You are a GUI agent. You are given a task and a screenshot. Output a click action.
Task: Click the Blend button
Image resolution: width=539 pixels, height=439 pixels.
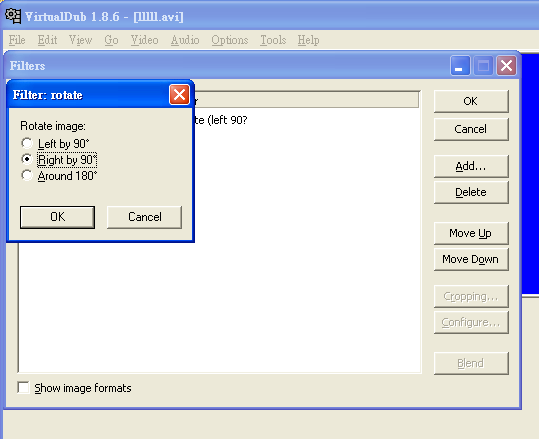(x=471, y=363)
